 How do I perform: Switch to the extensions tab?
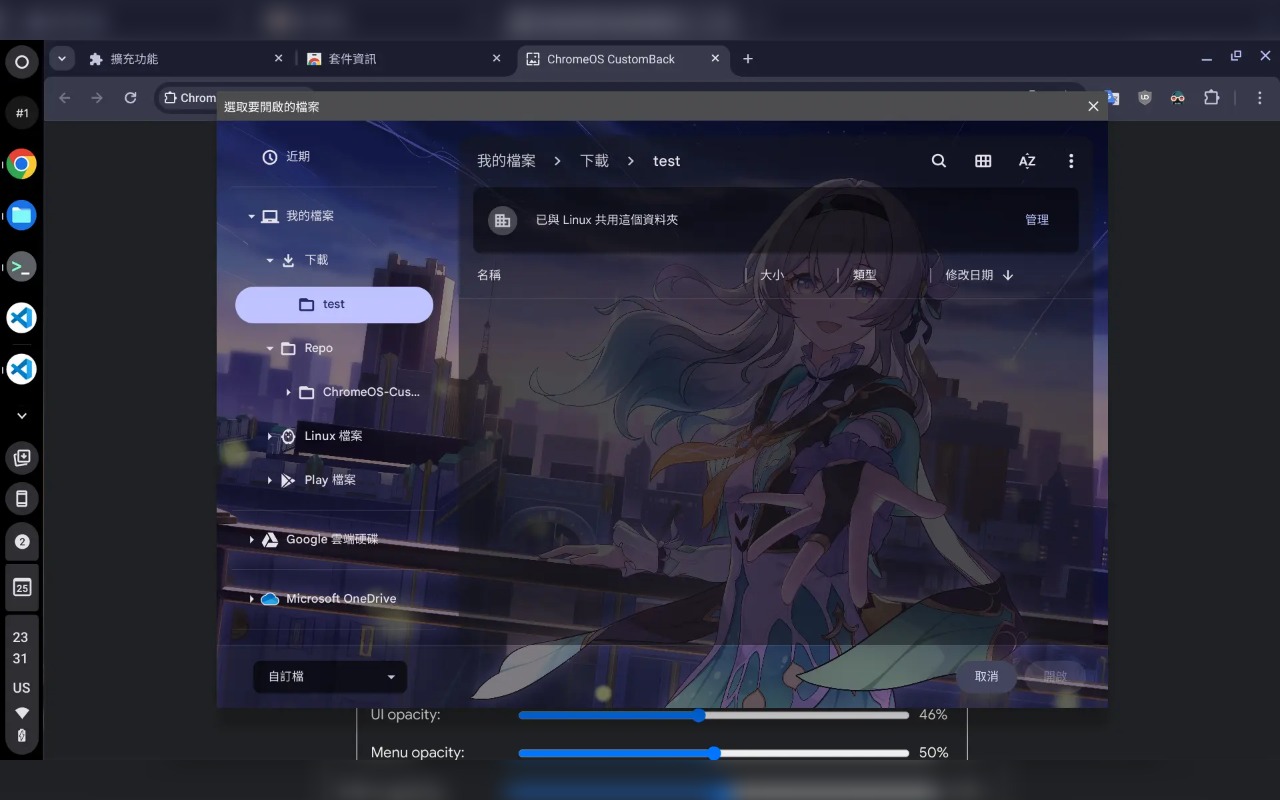tap(185, 59)
